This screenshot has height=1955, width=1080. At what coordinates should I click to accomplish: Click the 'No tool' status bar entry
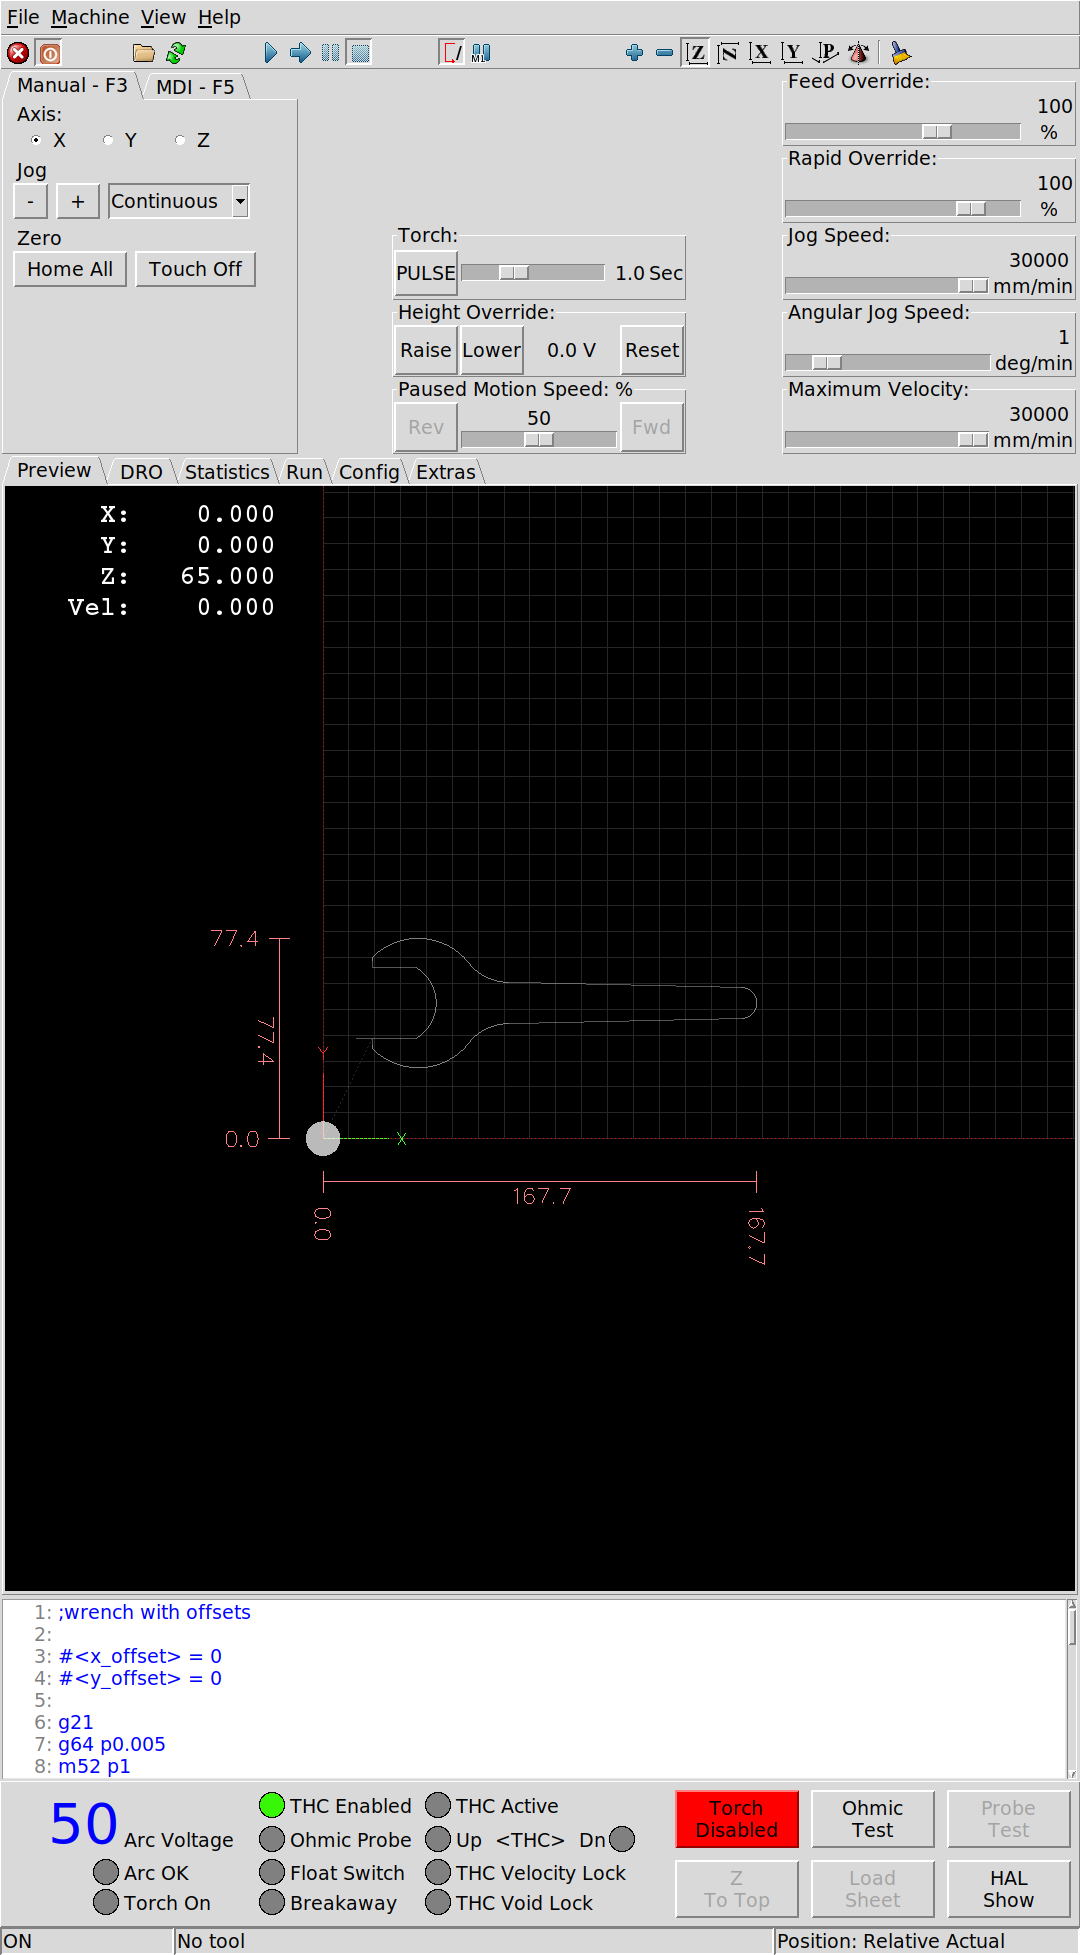[x=211, y=1941]
